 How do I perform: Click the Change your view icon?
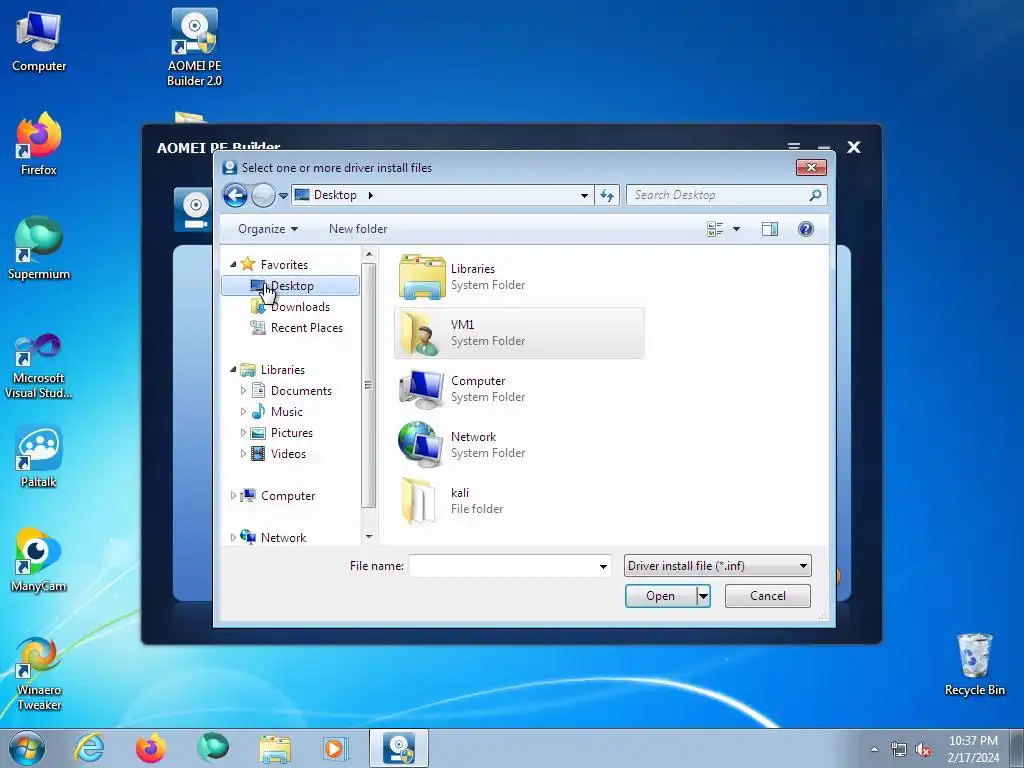[715, 229]
